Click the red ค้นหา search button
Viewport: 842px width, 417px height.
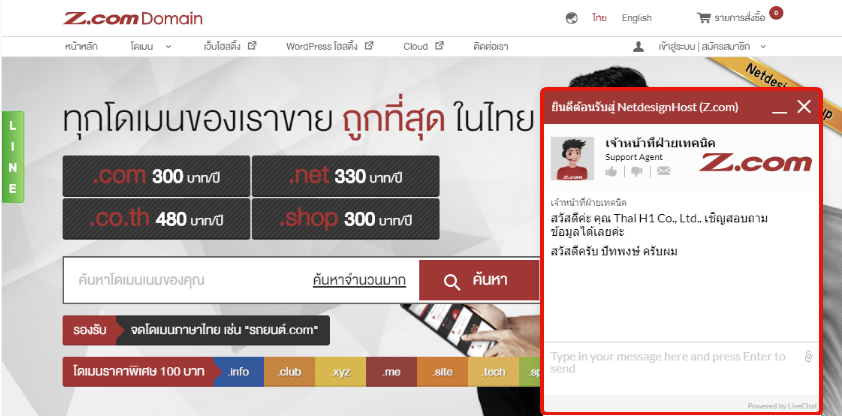pyautogui.click(x=479, y=280)
